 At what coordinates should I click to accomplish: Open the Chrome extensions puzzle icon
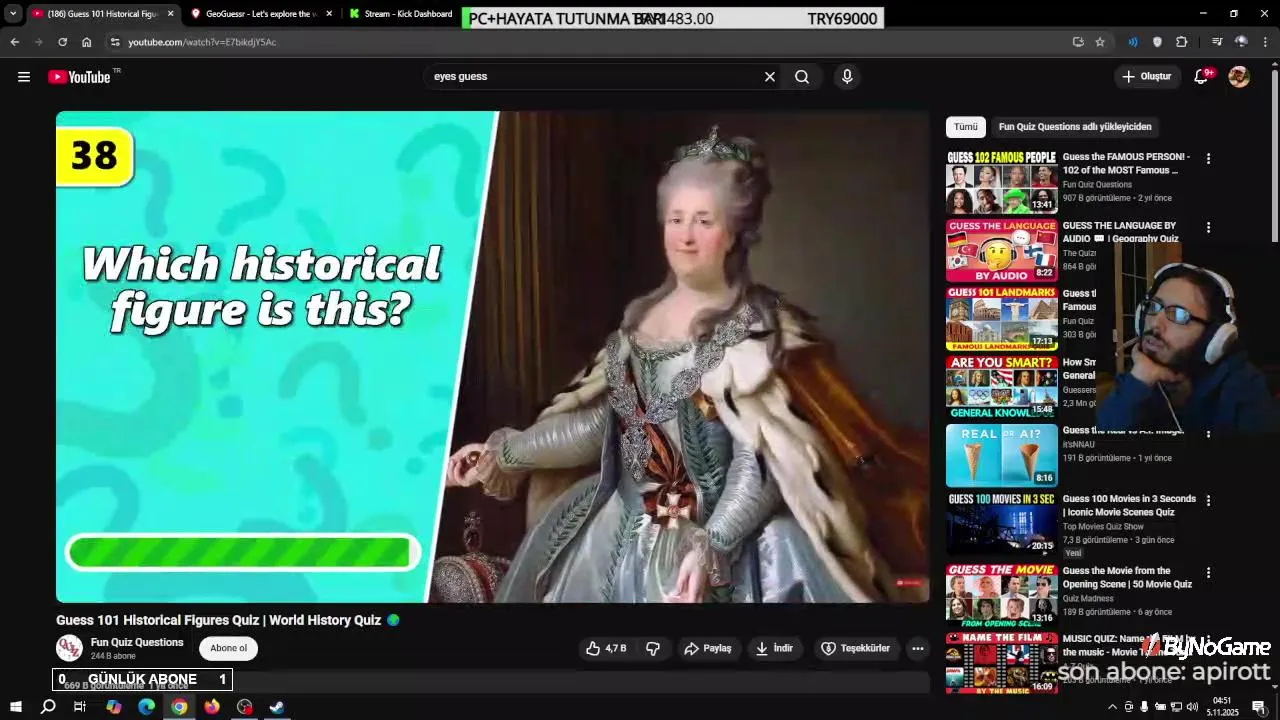point(1181,42)
